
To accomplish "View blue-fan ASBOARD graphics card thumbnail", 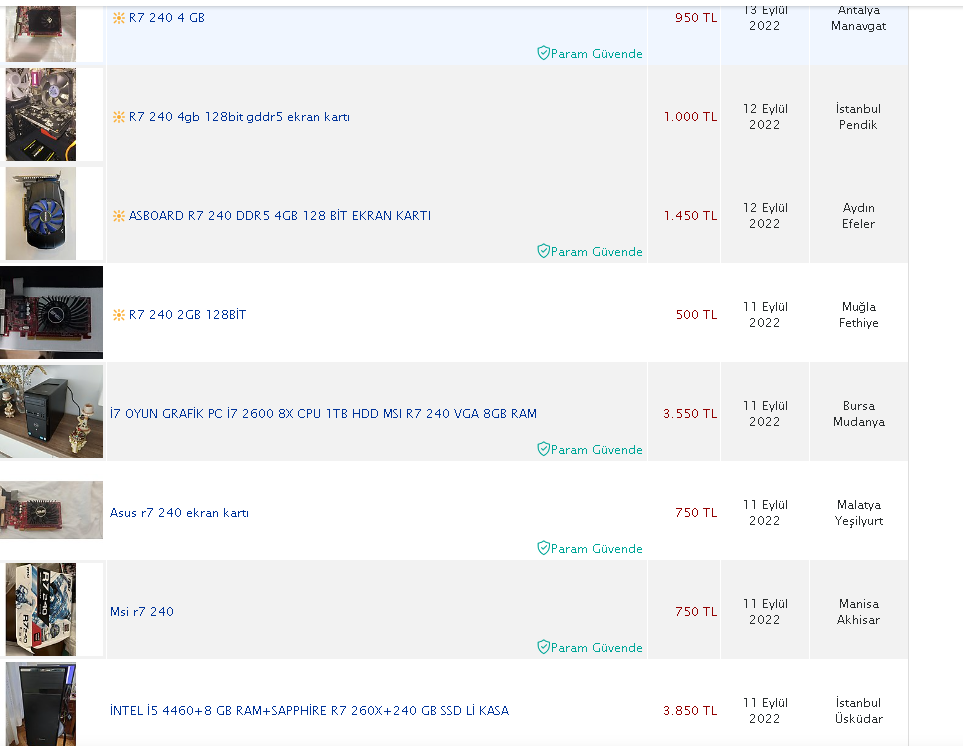I will (x=41, y=214).
